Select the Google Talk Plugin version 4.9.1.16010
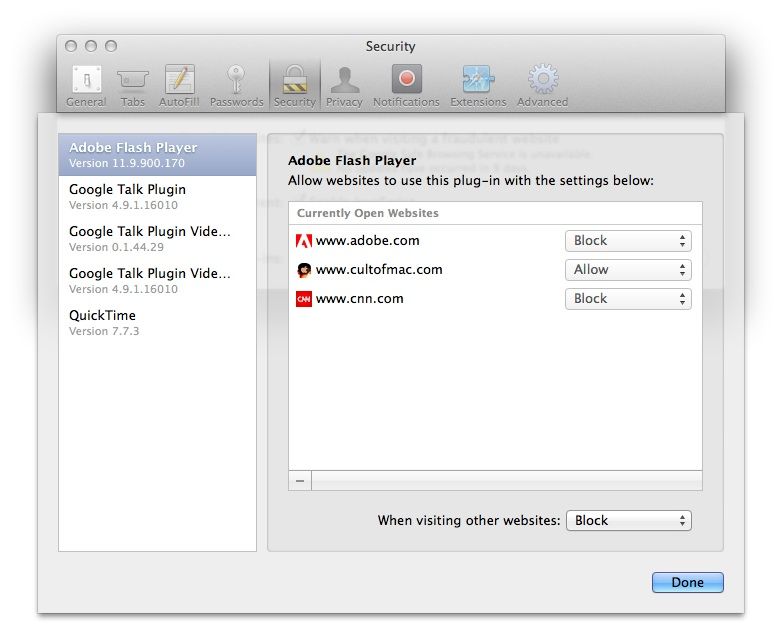Screen dimensions: 782x624 click(x=157, y=196)
